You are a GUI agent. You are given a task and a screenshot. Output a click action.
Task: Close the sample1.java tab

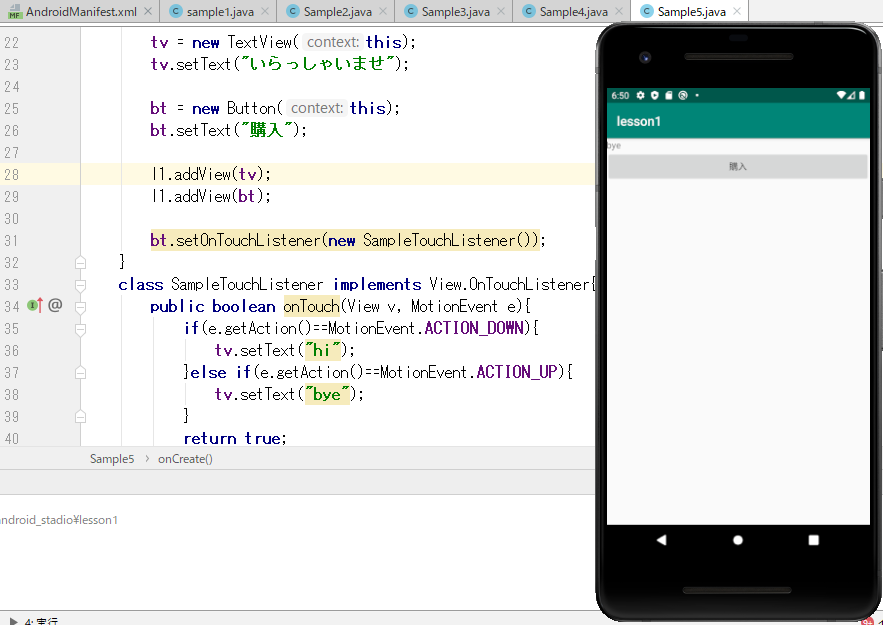[262, 12]
